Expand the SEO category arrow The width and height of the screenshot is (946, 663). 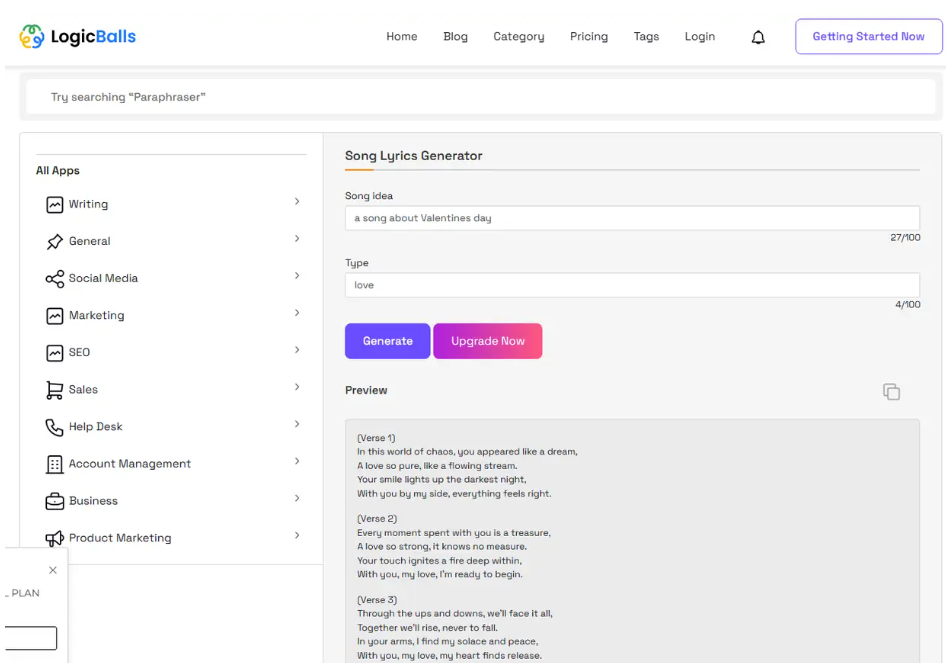pos(297,350)
